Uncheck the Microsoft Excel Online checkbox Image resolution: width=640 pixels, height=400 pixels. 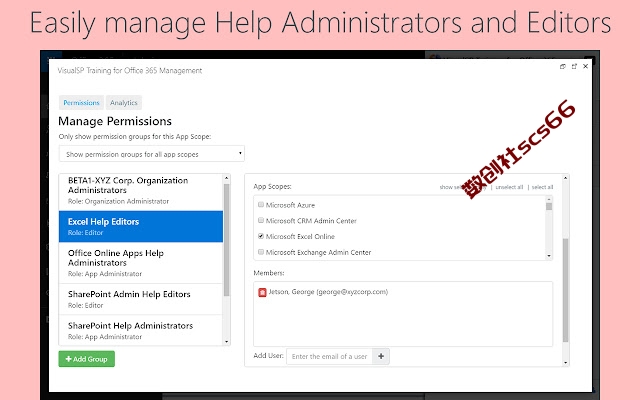pyautogui.click(x=261, y=236)
